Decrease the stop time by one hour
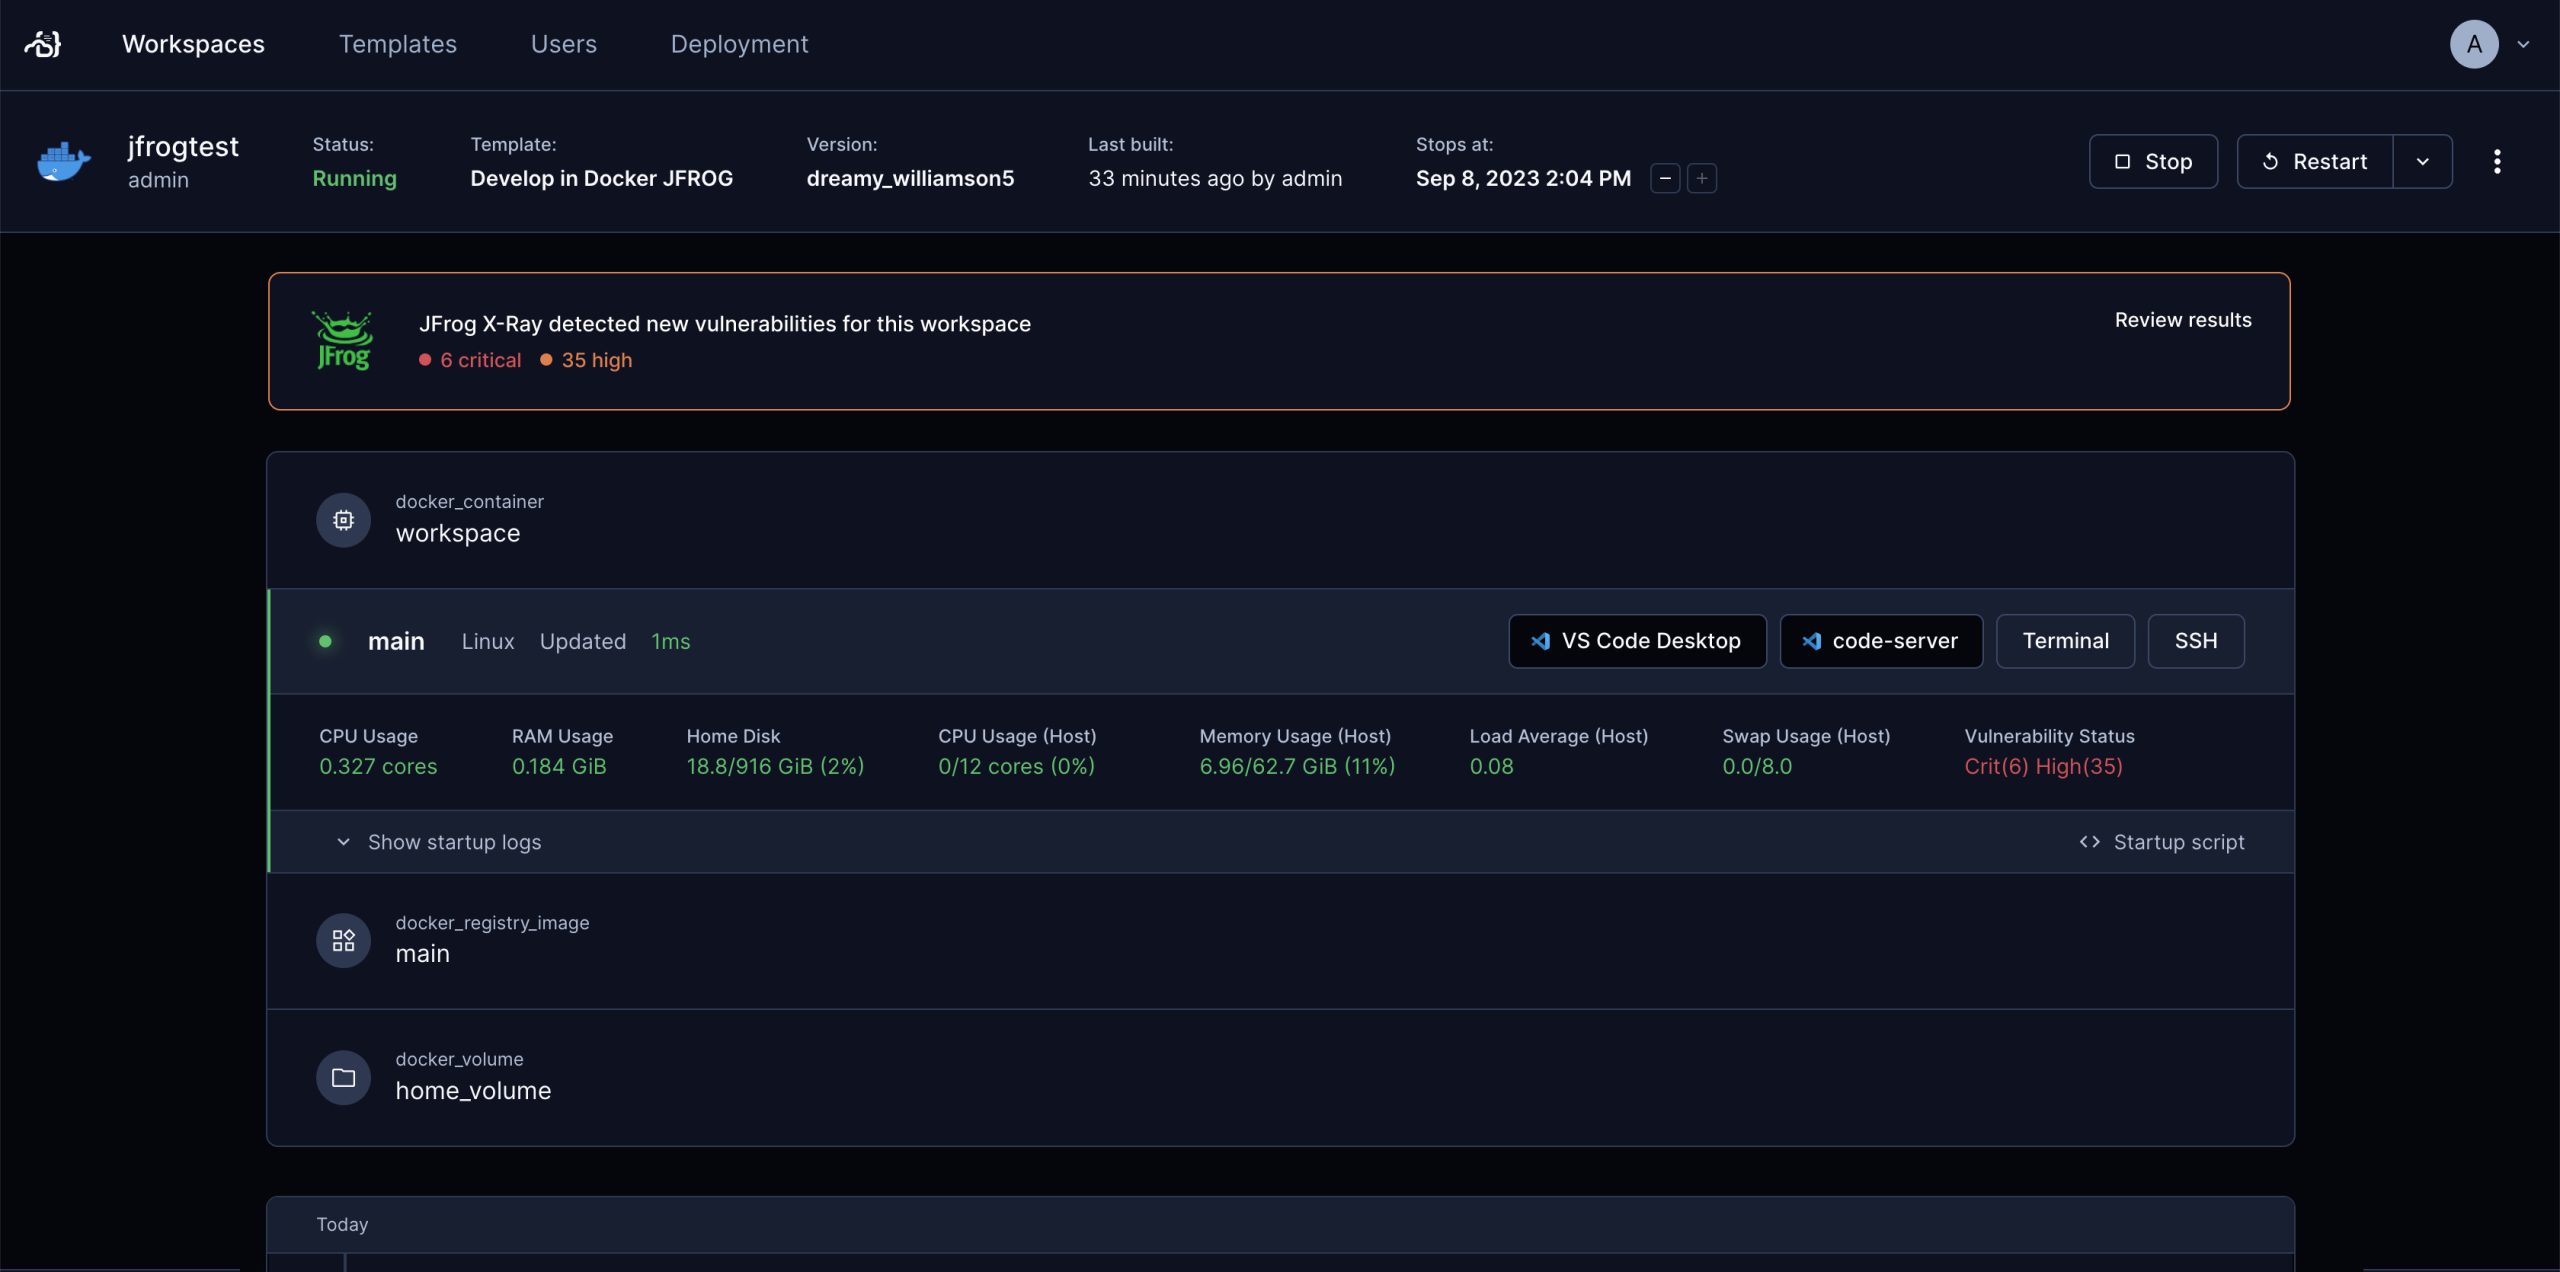The height and width of the screenshot is (1272, 2560). [x=1665, y=178]
